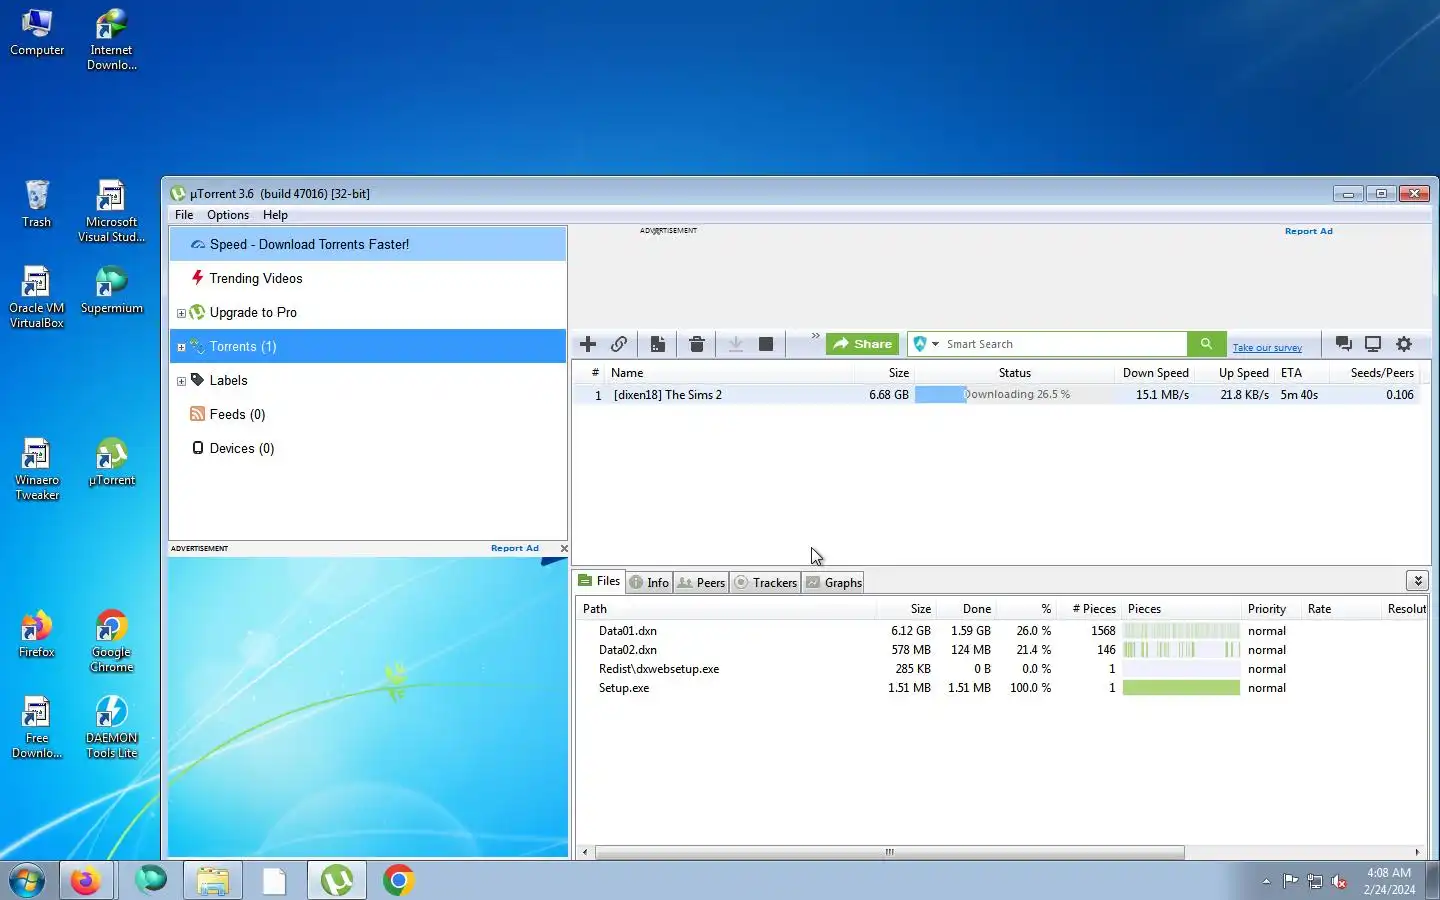The width and height of the screenshot is (1440, 900).
Task: Click the green search magnifier button
Action: click(x=1206, y=344)
